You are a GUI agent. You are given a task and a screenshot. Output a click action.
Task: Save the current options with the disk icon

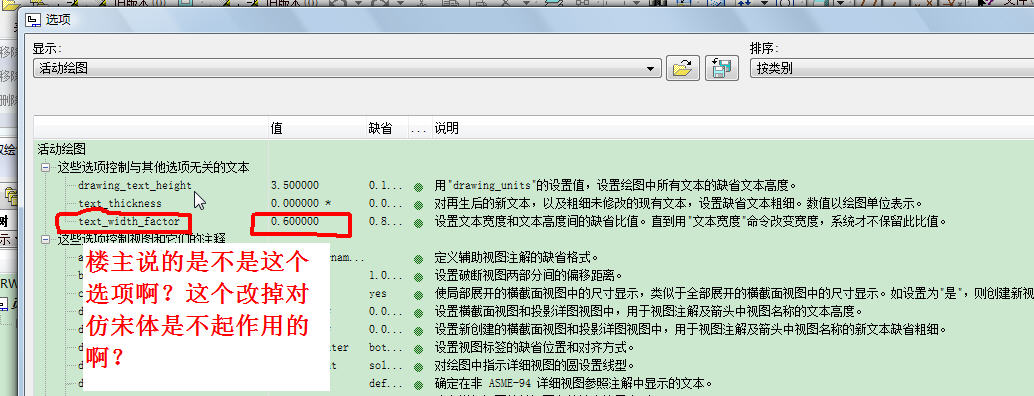pos(721,68)
